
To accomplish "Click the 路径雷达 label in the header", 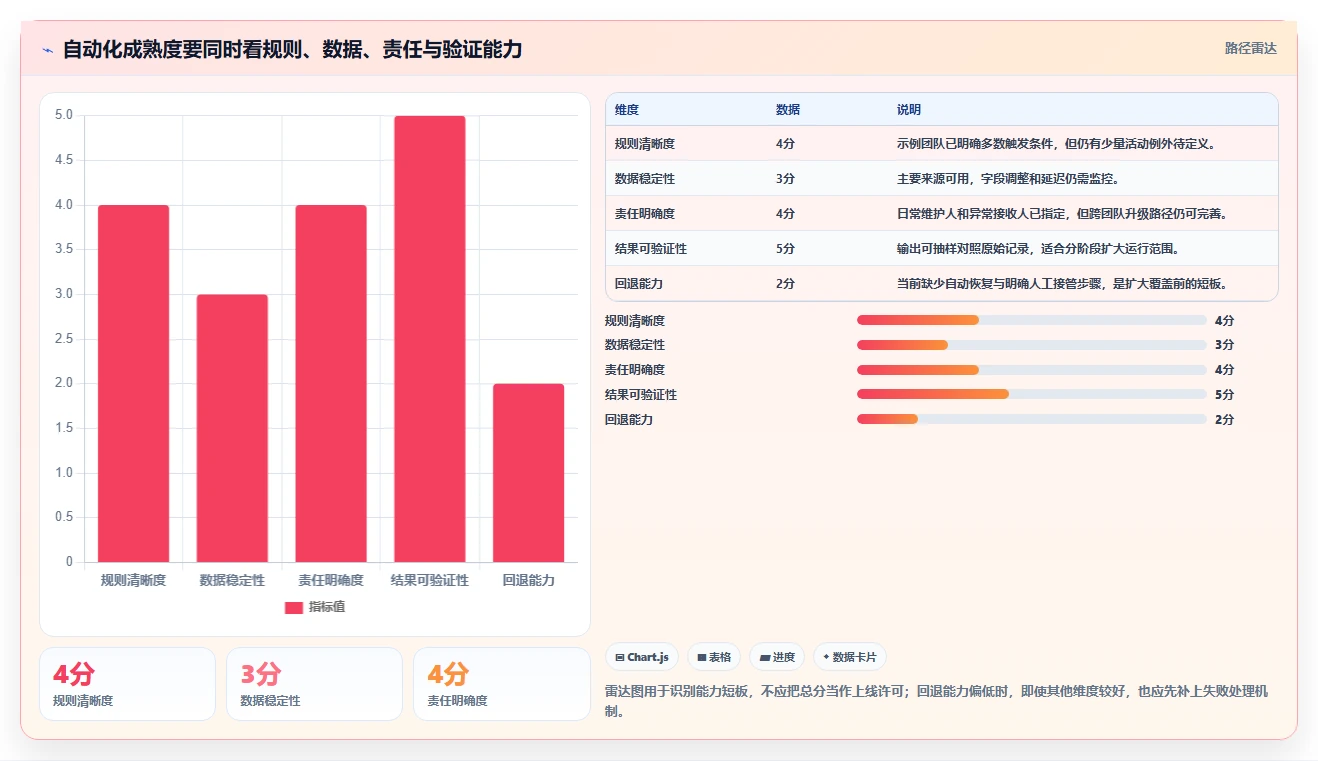I will point(1251,48).
